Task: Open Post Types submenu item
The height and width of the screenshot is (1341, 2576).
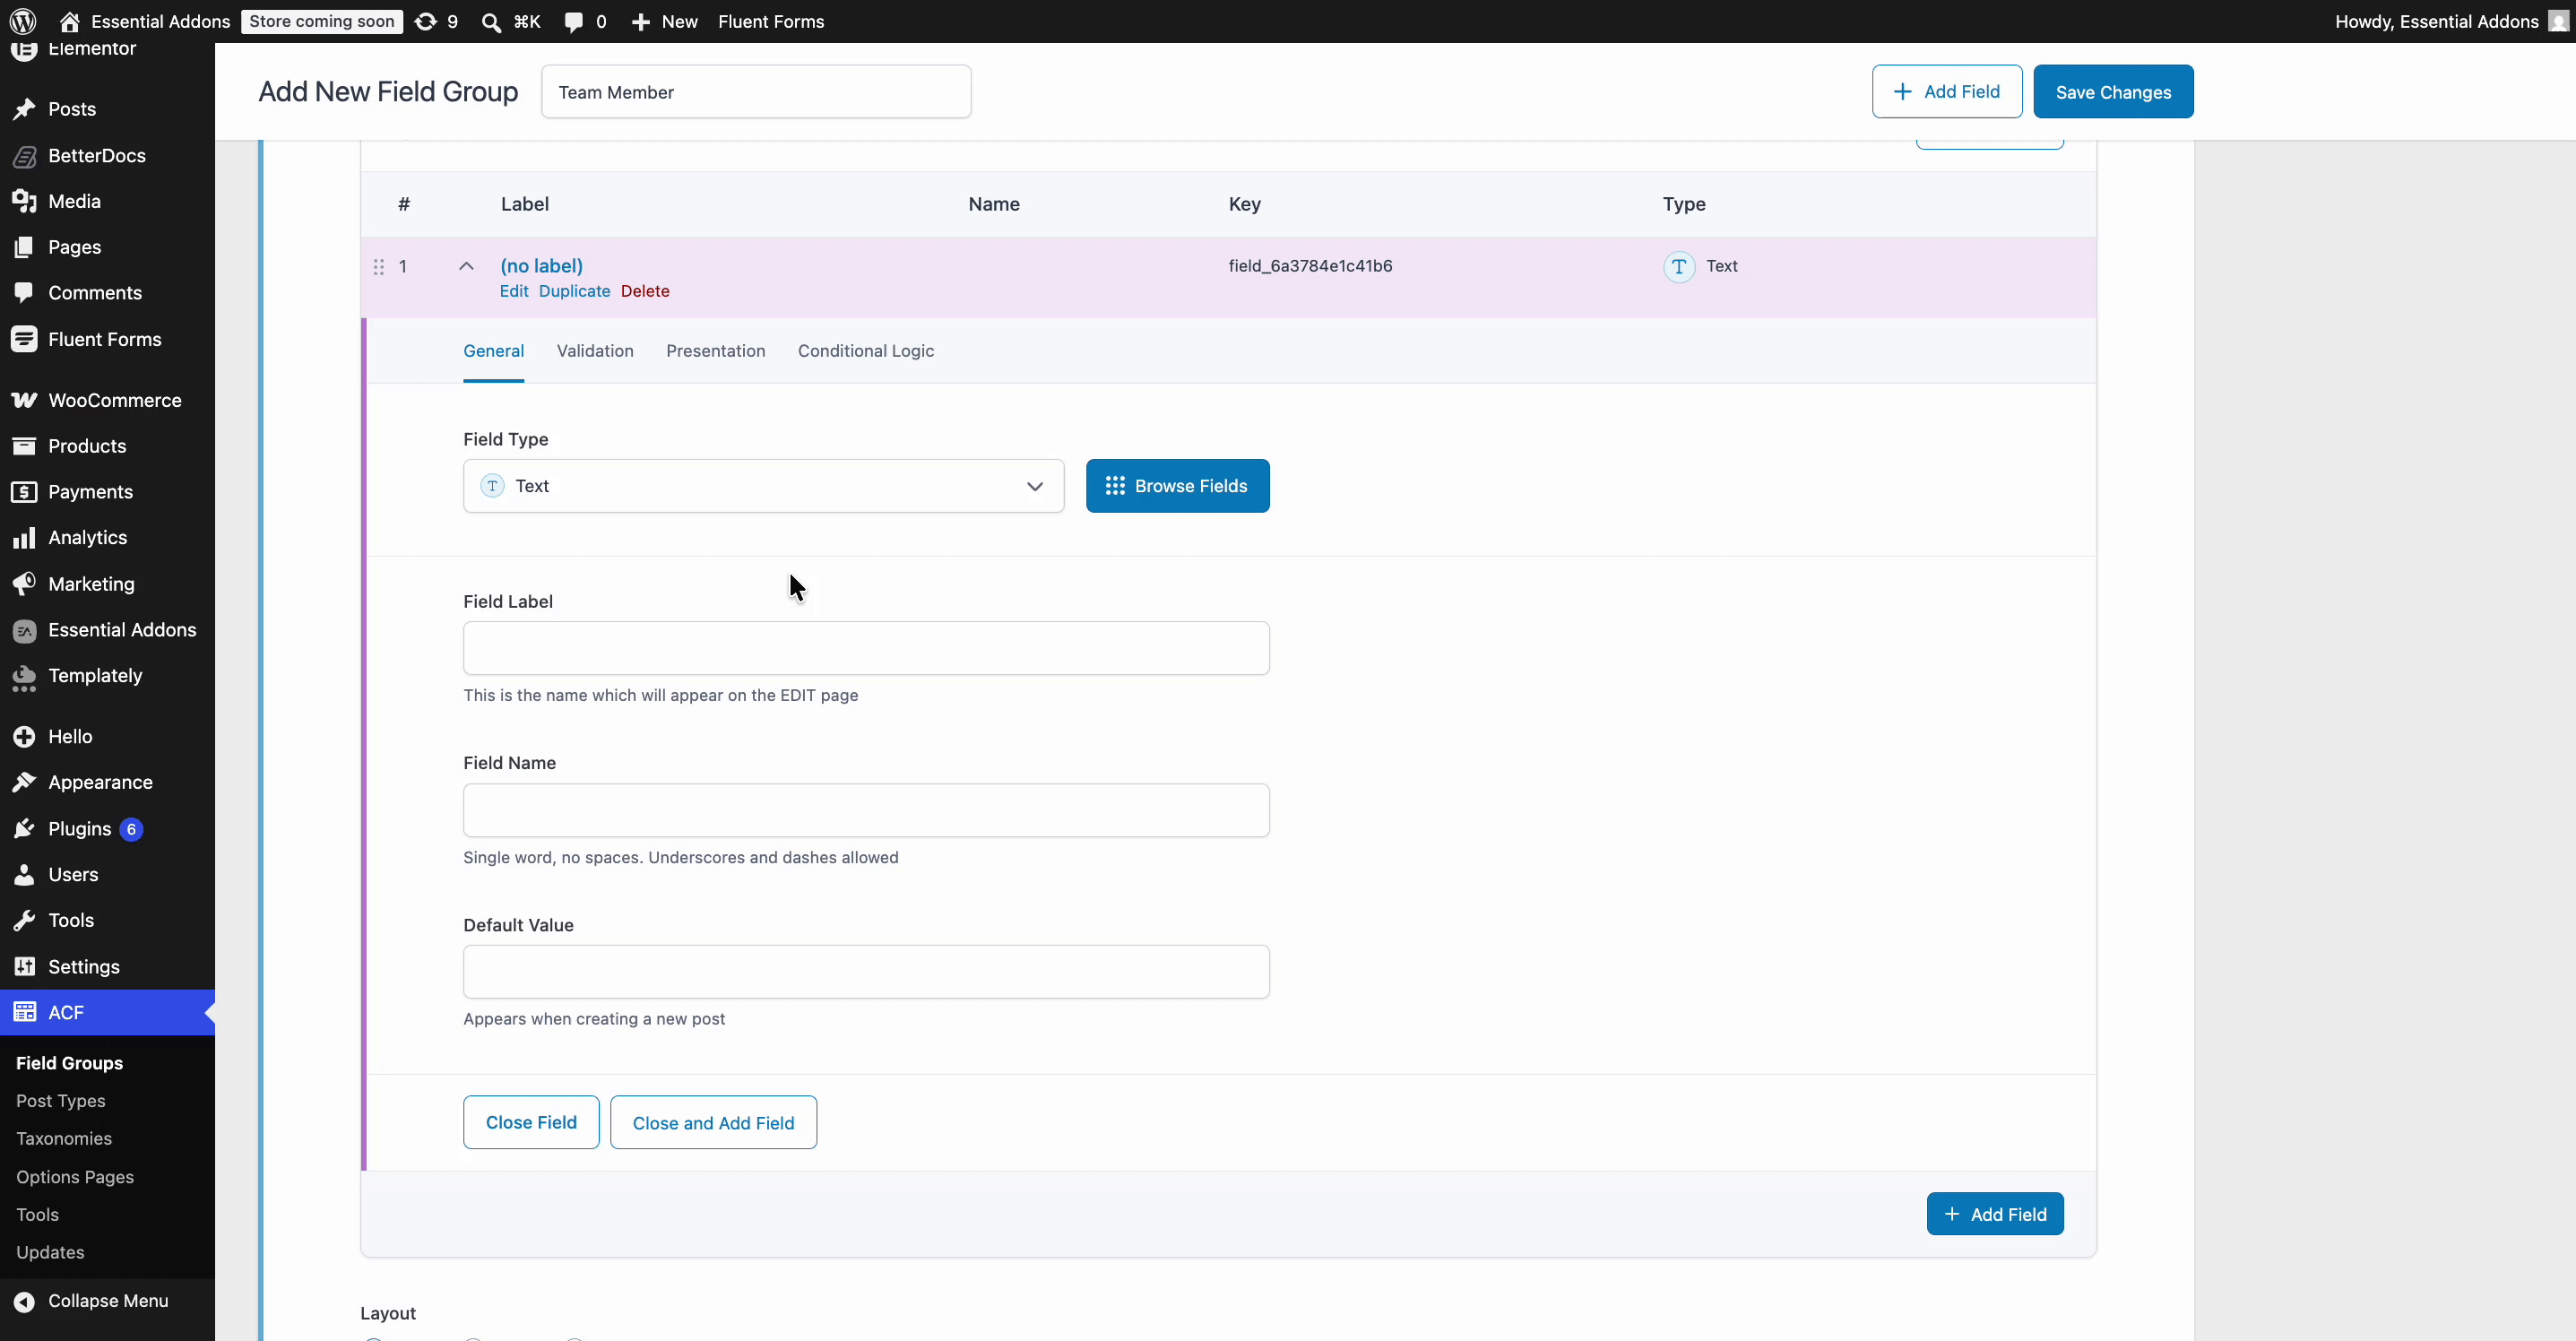Action: [x=60, y=1101]
